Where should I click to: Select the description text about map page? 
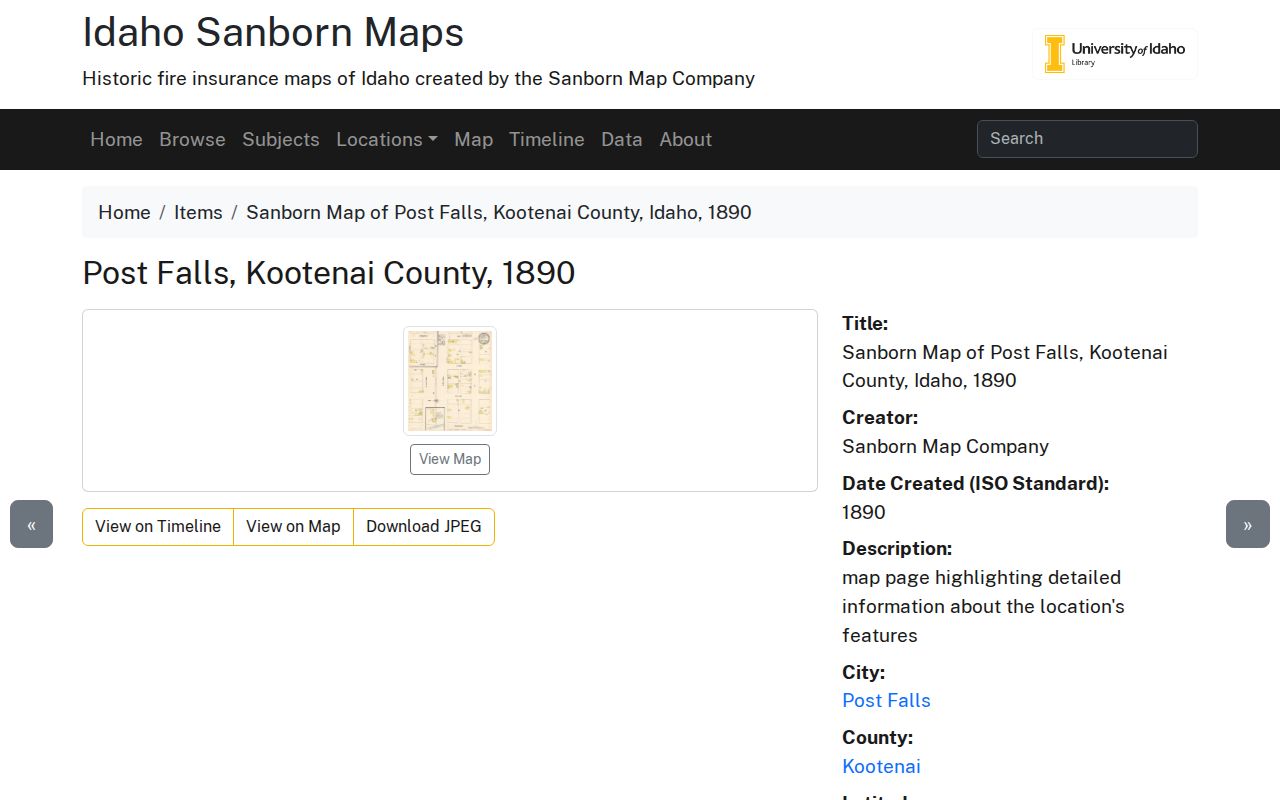coord(983,606)
